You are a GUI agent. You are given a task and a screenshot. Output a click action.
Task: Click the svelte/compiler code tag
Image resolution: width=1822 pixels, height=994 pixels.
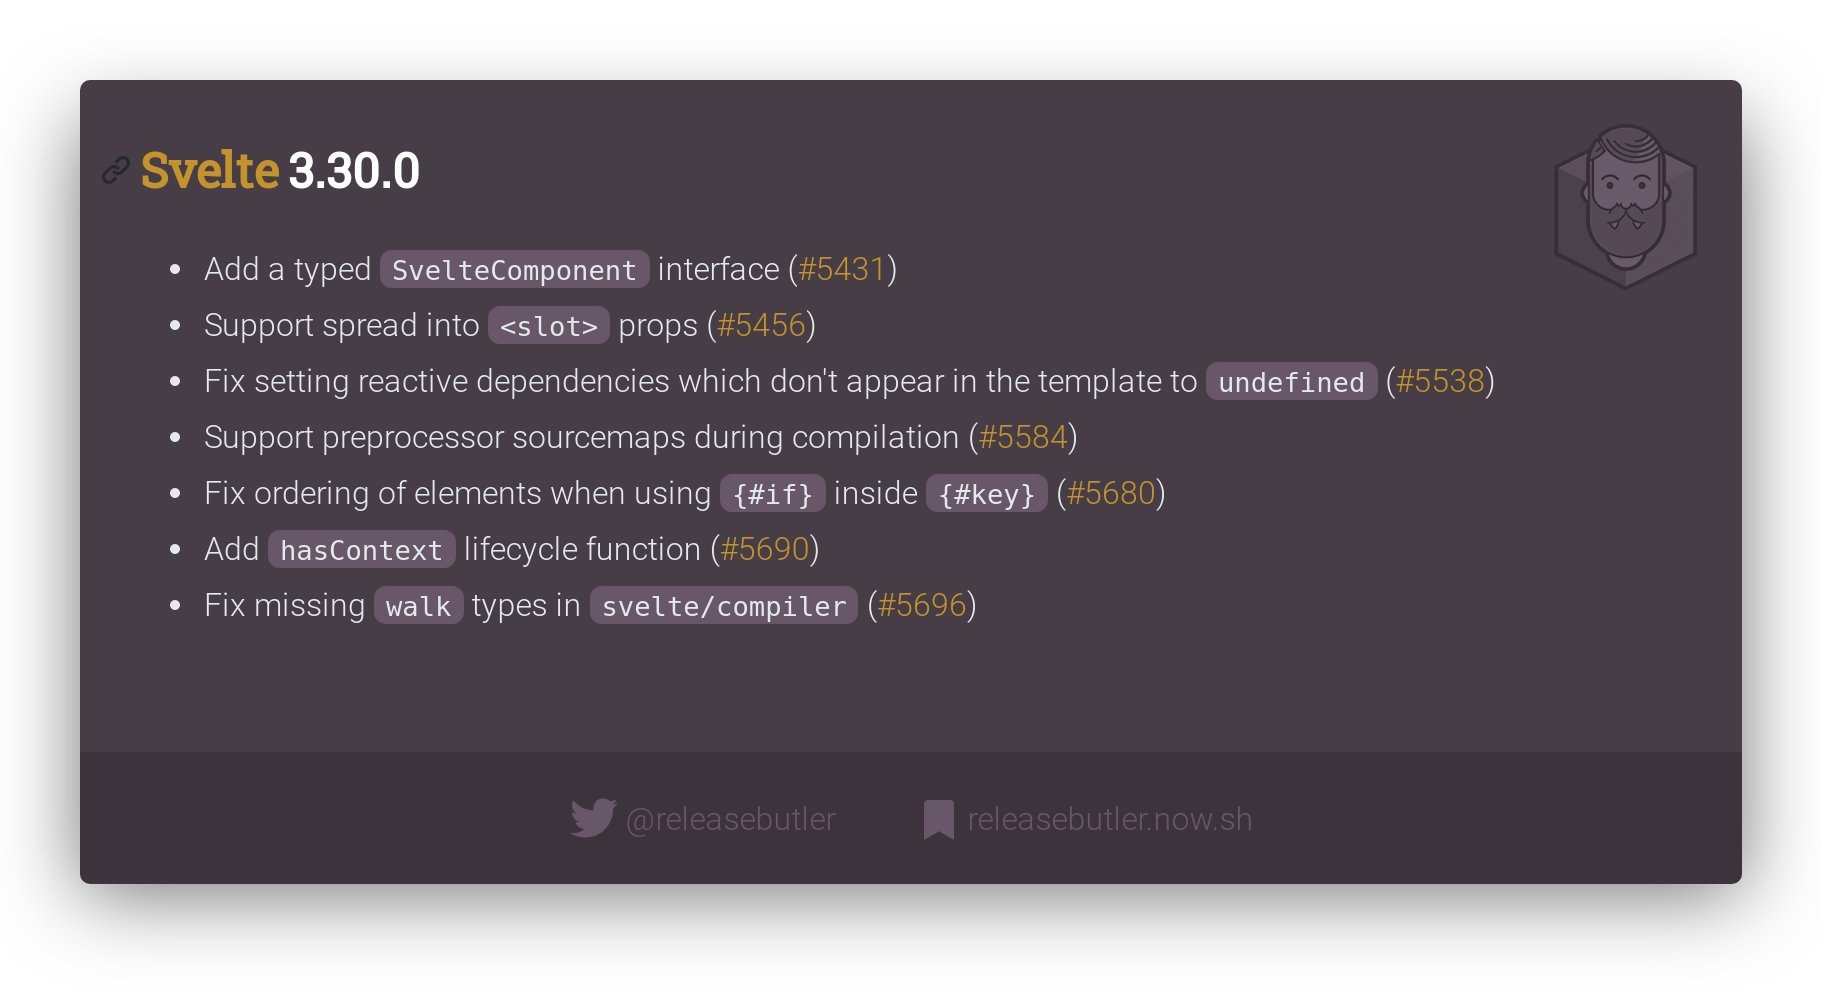724,606
